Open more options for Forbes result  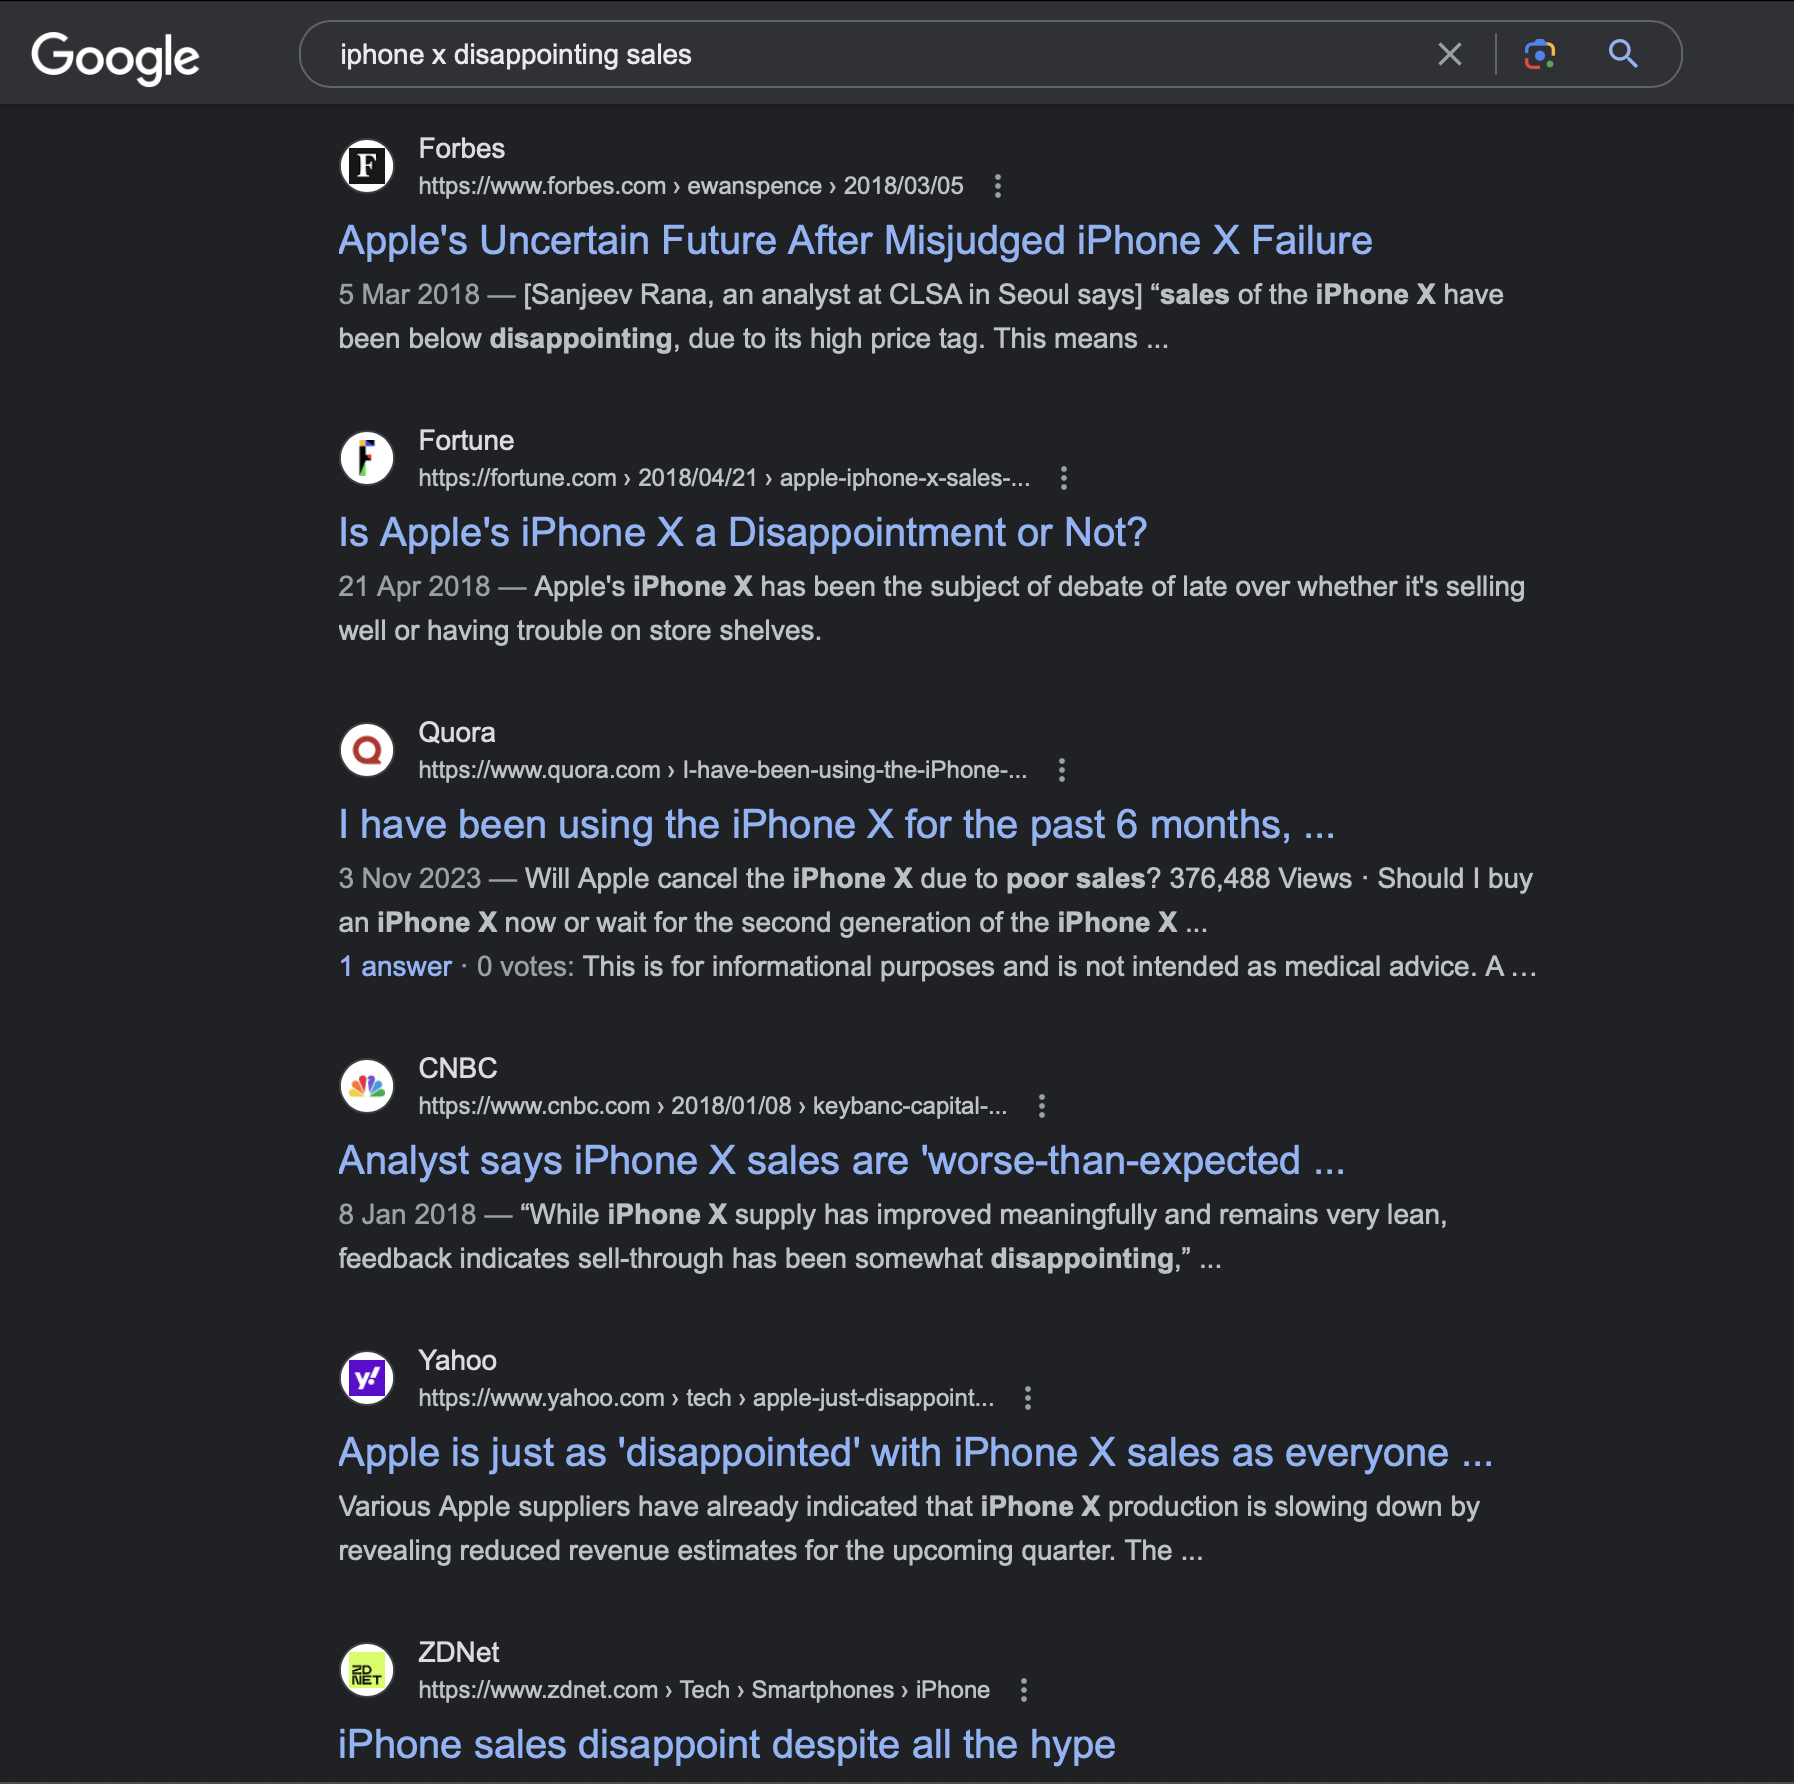coord(997,186)
